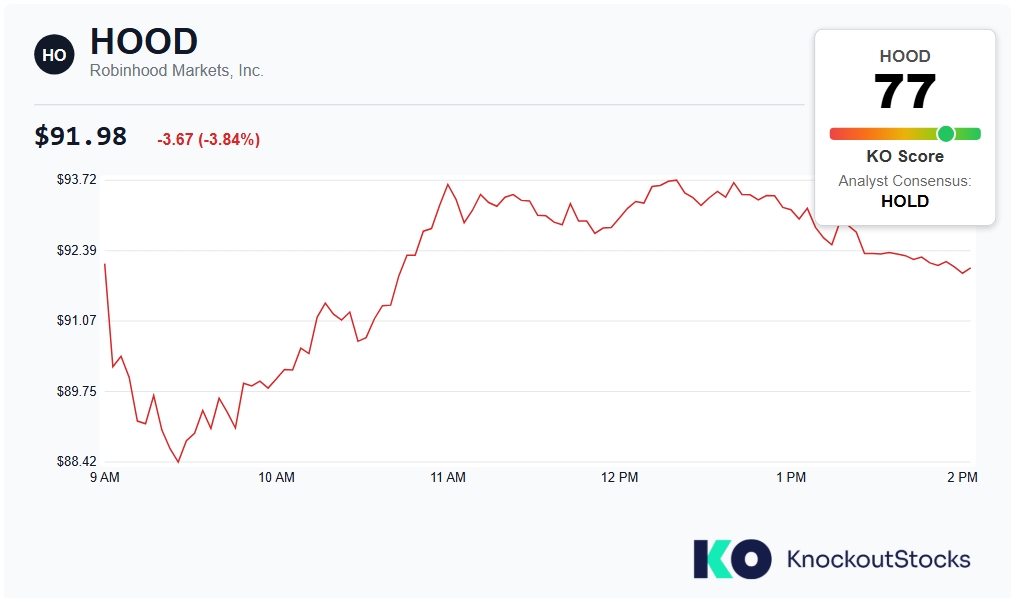Click the Robinhood Markets, Inc. company name

pyautogui.click(x=176, y=71)
